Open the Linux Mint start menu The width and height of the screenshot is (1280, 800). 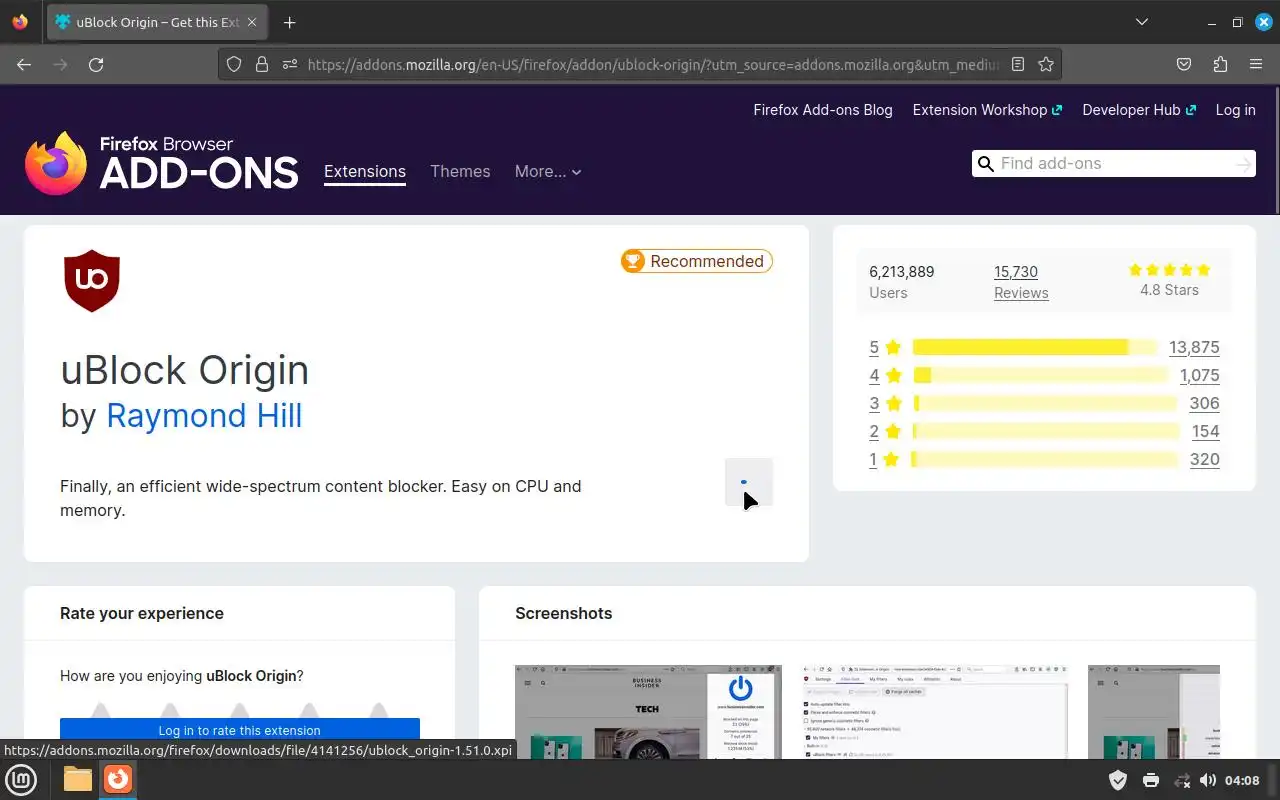[x=21, y=779]
